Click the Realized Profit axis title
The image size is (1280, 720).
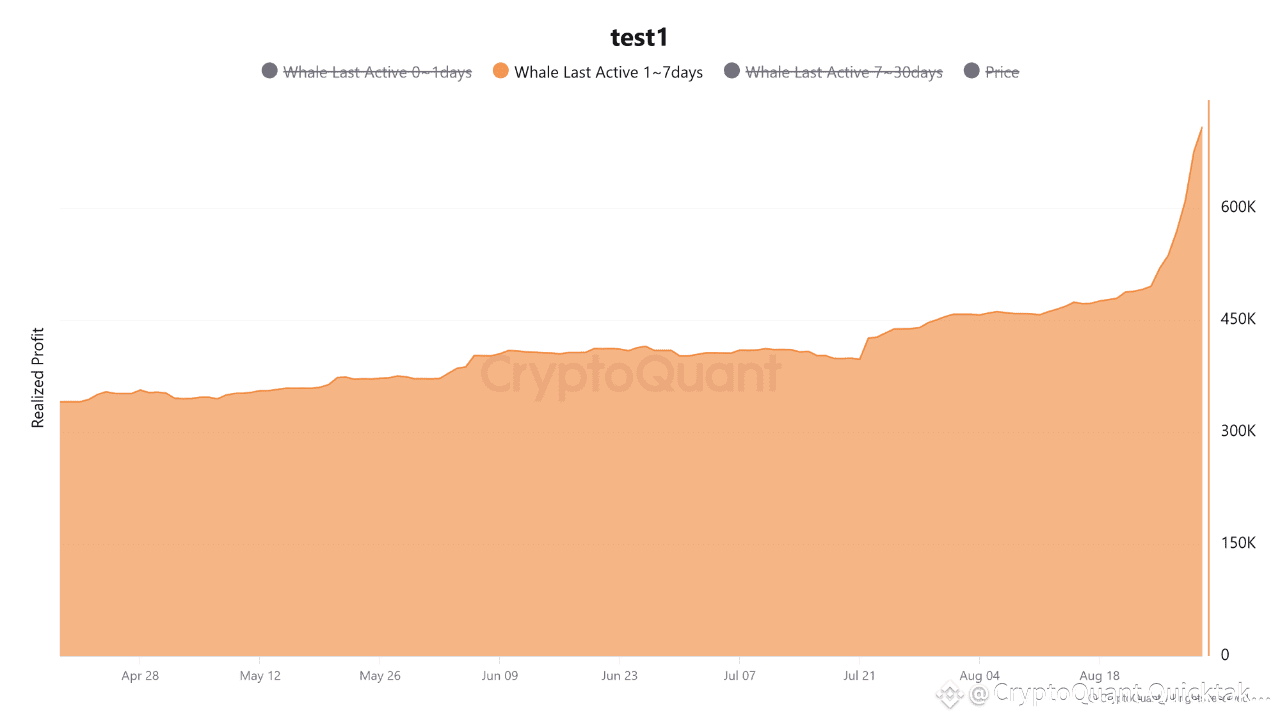[39, 378]
